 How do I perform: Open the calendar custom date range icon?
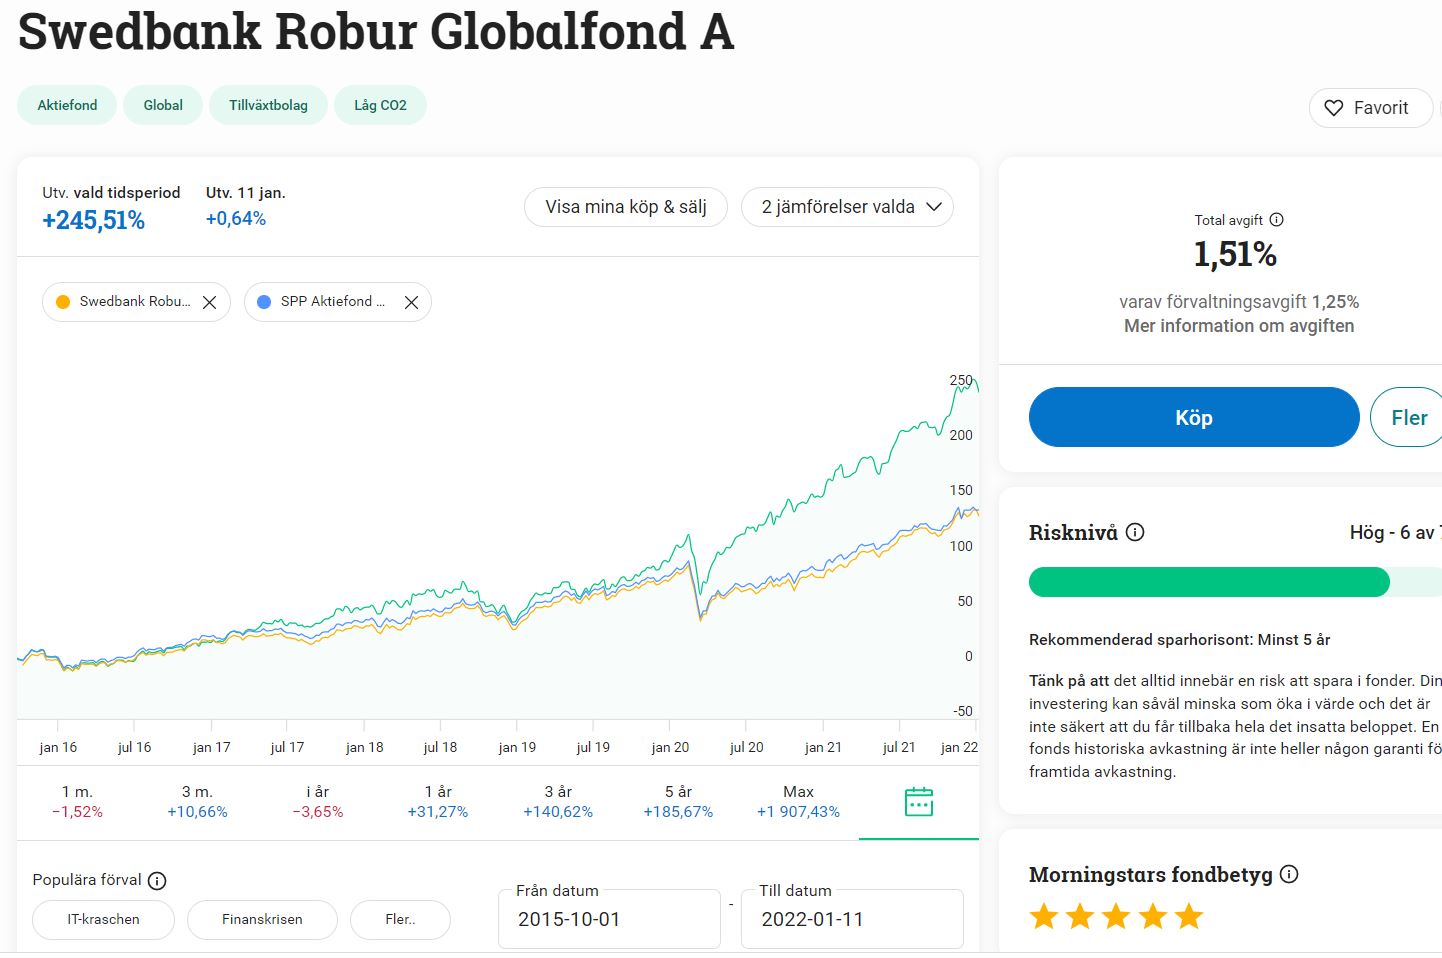pyautogui.click(x=918, y=802)
